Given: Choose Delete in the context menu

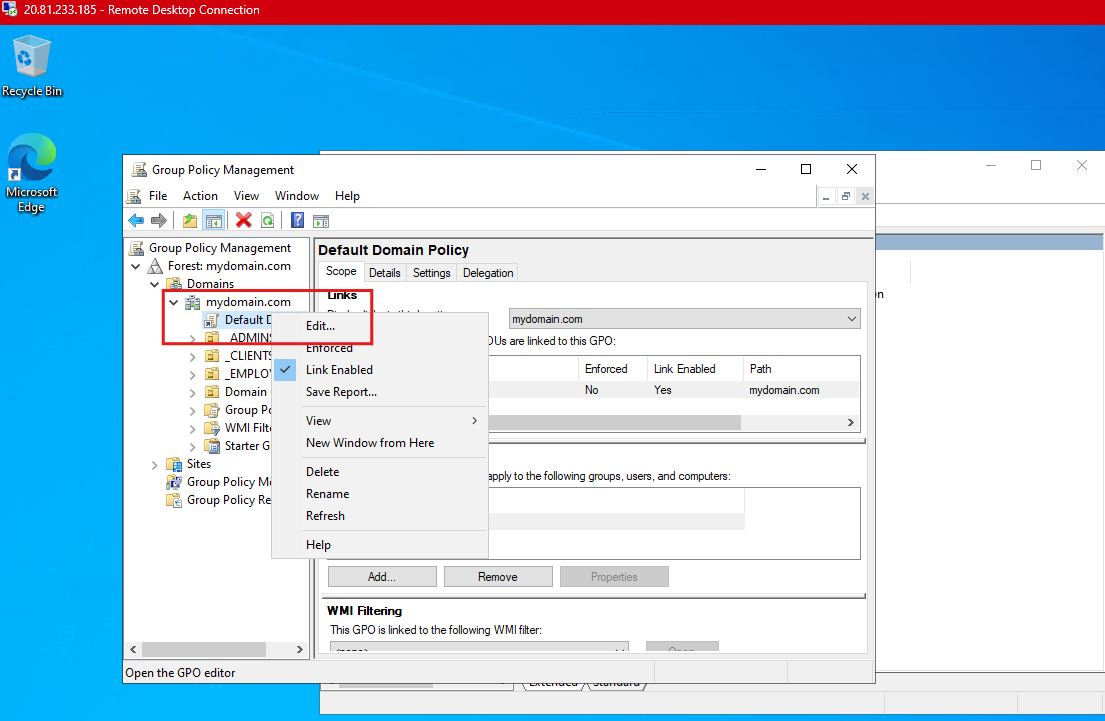Looking at the screenshot, I should [x=380, y=472].
